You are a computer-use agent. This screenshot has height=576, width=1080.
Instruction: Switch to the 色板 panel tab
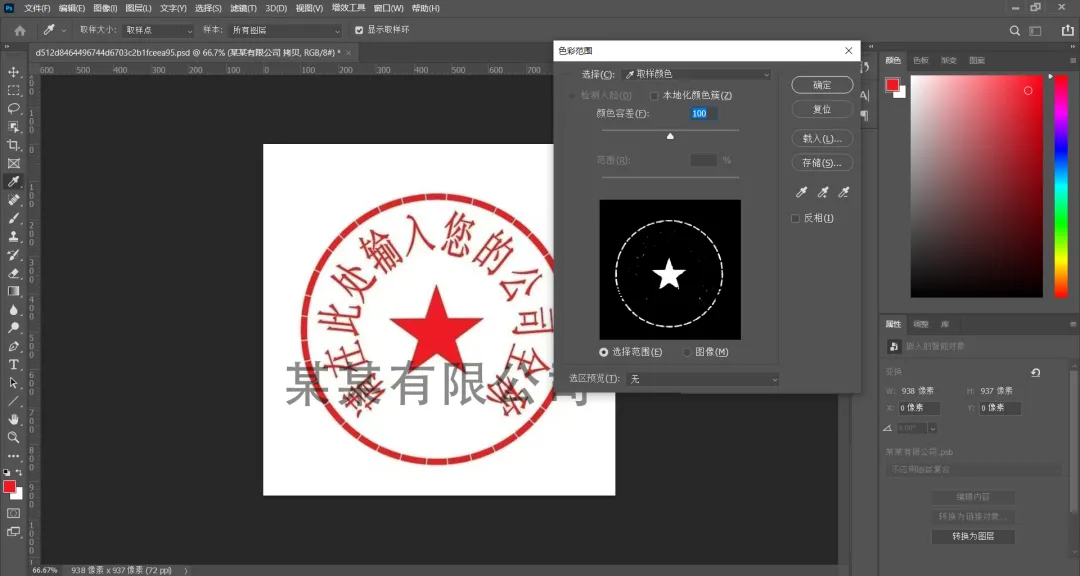coord(921,61)
